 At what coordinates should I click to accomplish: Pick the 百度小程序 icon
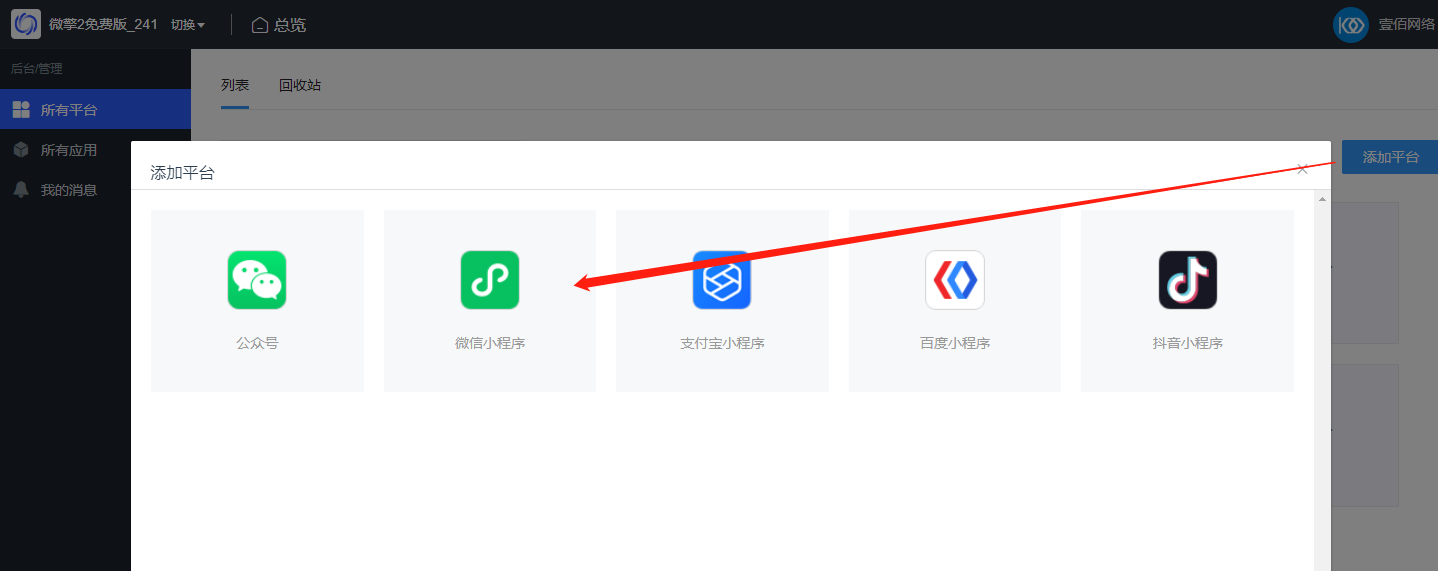click(x=955, y=280)
